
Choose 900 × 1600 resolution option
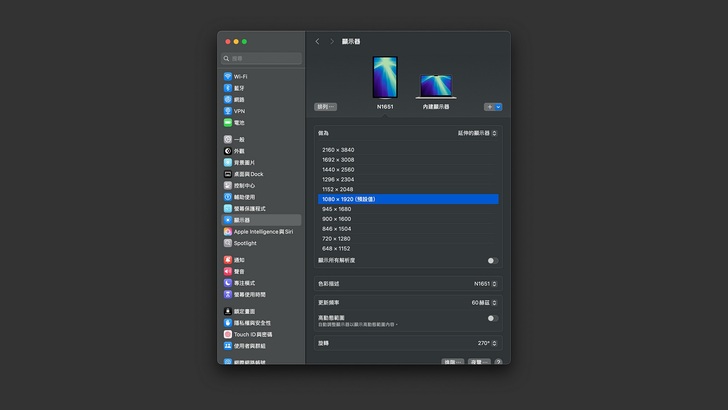(x=336, y=218)
